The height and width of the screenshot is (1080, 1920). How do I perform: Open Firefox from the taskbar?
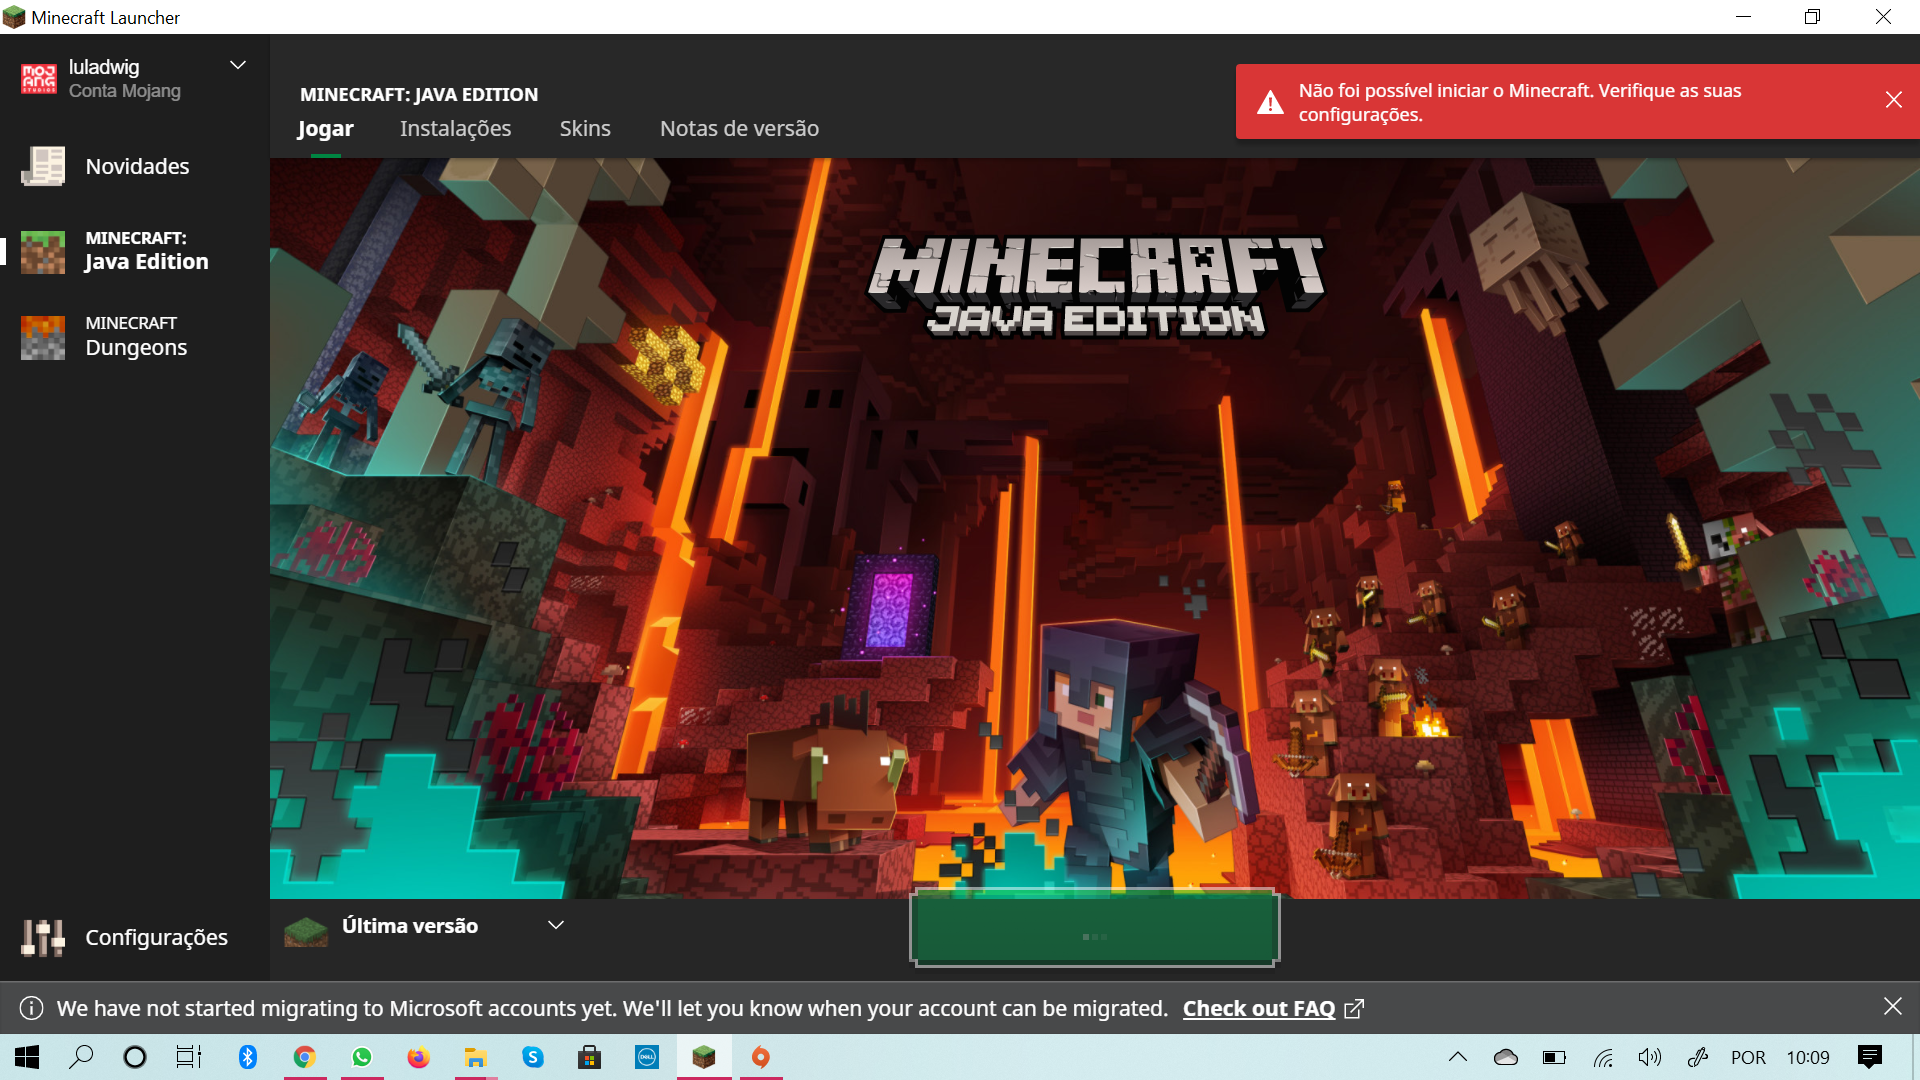(418, 1057)
